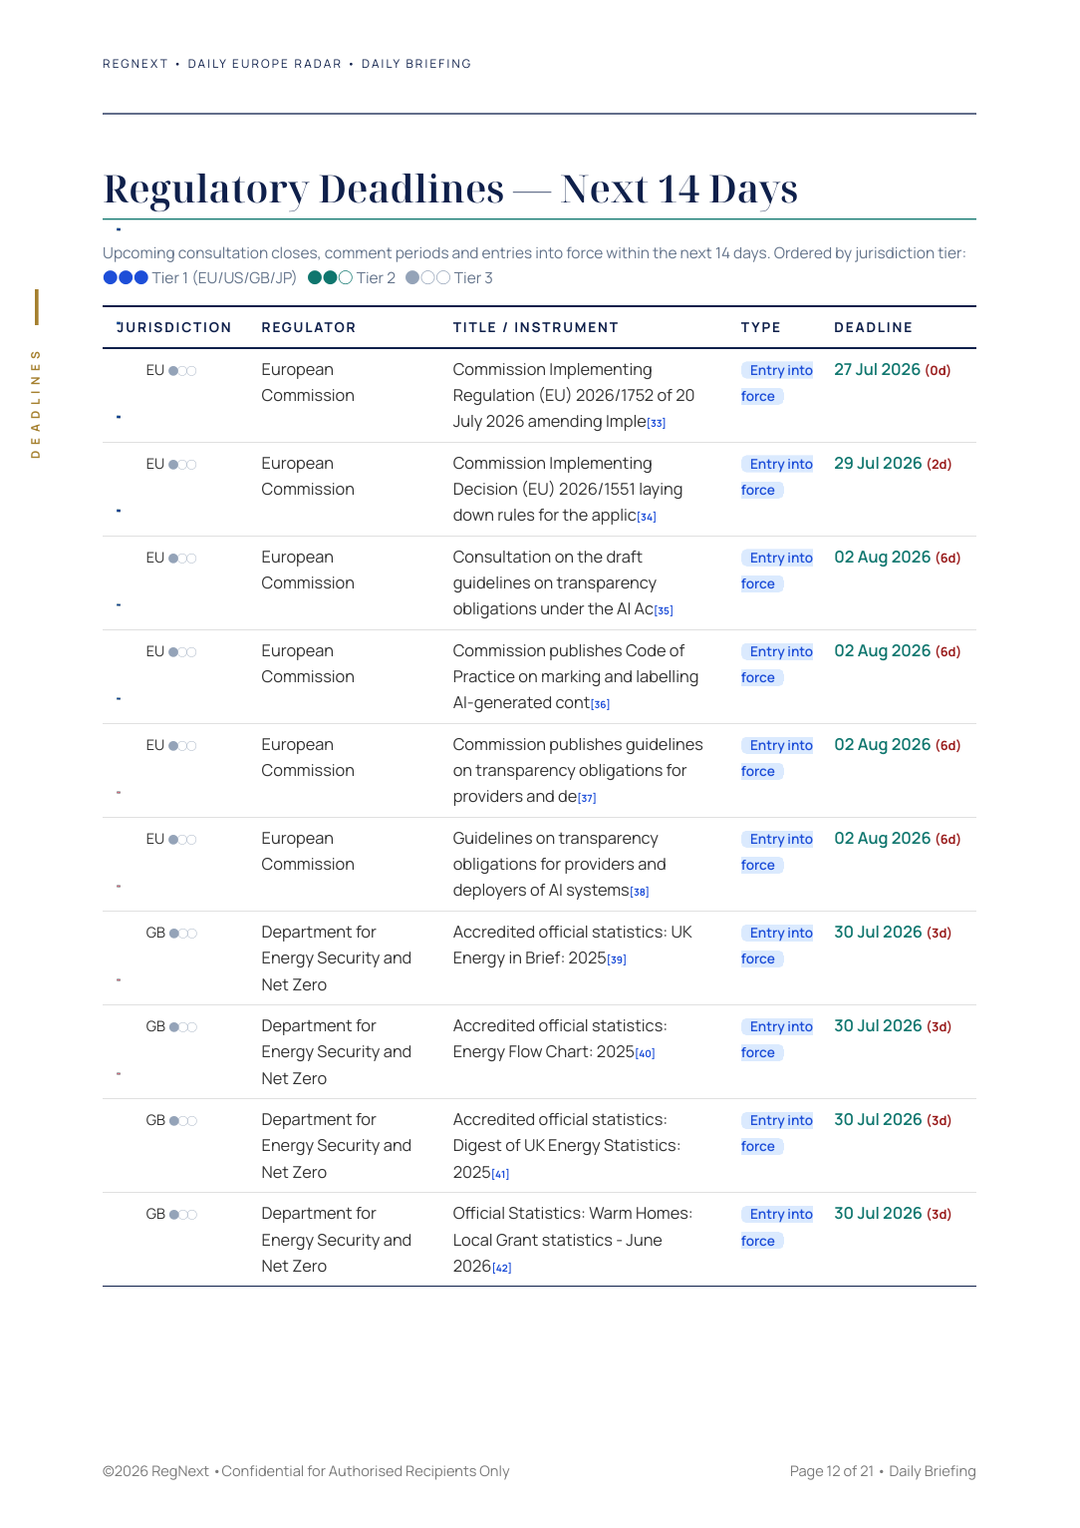This screenshot has width=1080, height=1528.
Task: Select Guidelines on transparency obligations for providers title
Action: pyautogui.click(x=560, y=865)
